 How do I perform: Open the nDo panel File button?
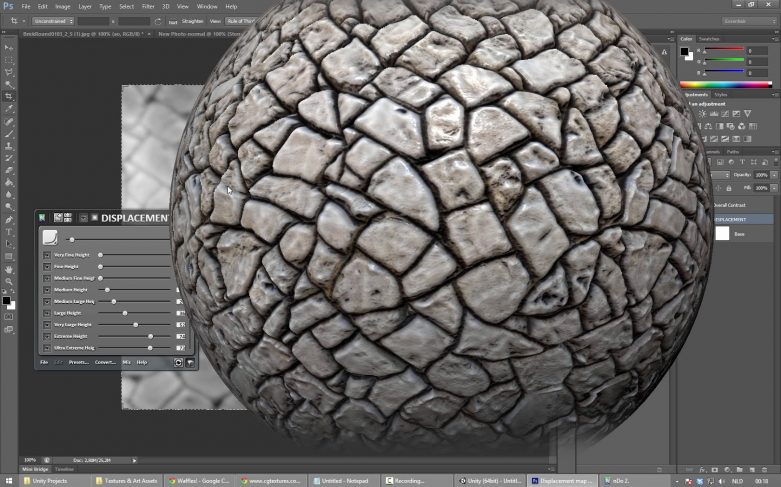click(44, 363)
